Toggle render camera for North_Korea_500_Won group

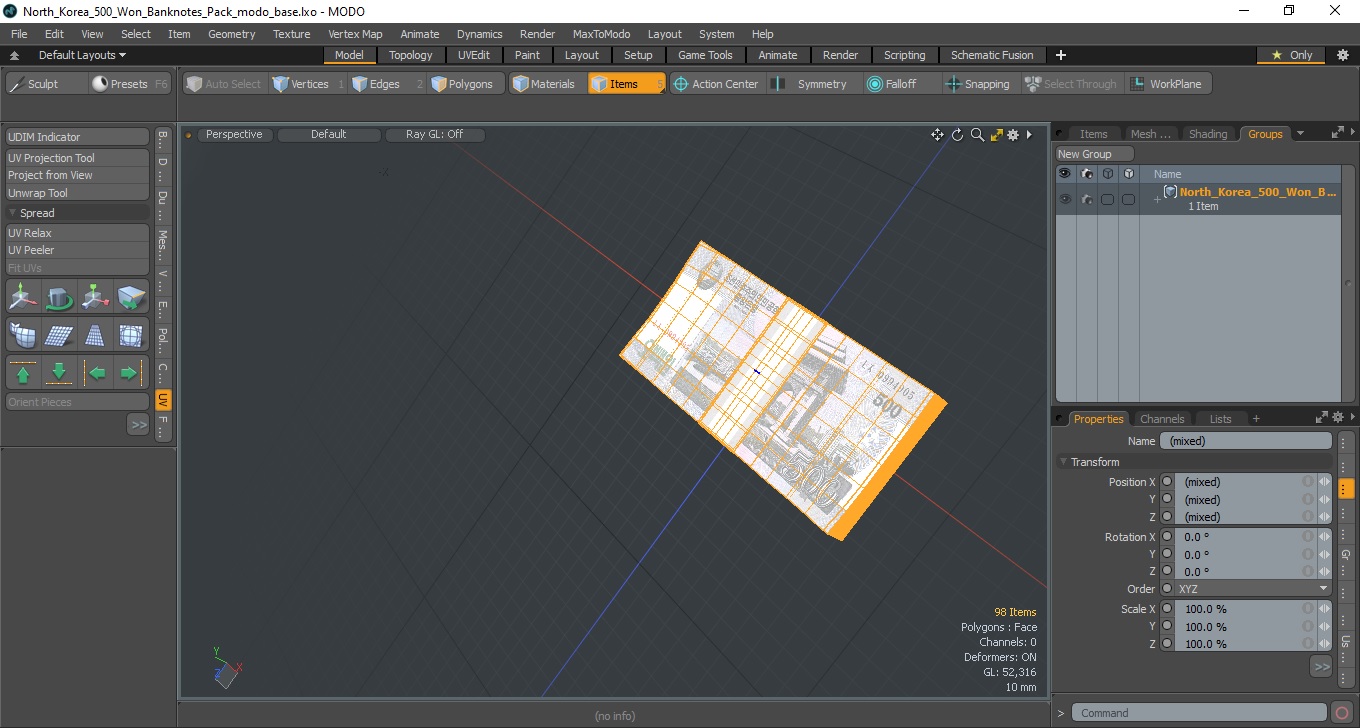coord(1087,199)
